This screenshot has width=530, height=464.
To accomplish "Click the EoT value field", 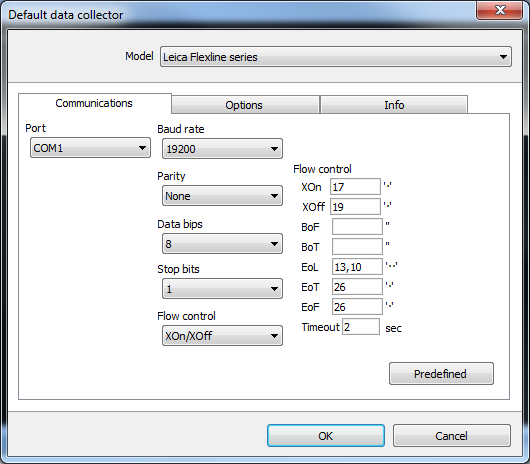I will coord(357,287).
